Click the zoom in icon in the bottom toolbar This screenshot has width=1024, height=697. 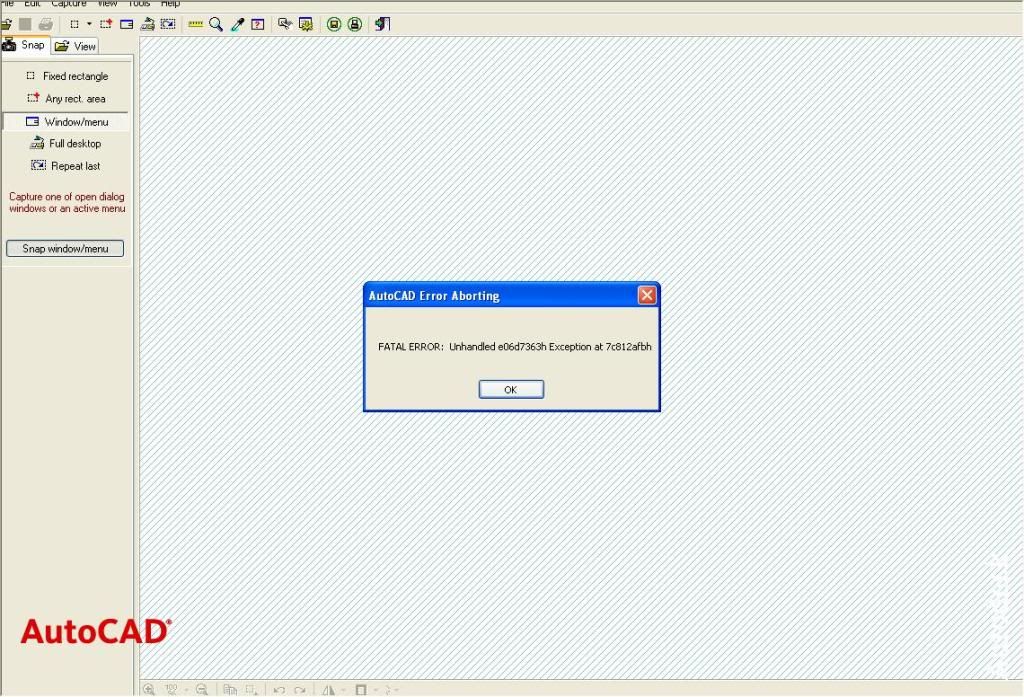[149, 690]
